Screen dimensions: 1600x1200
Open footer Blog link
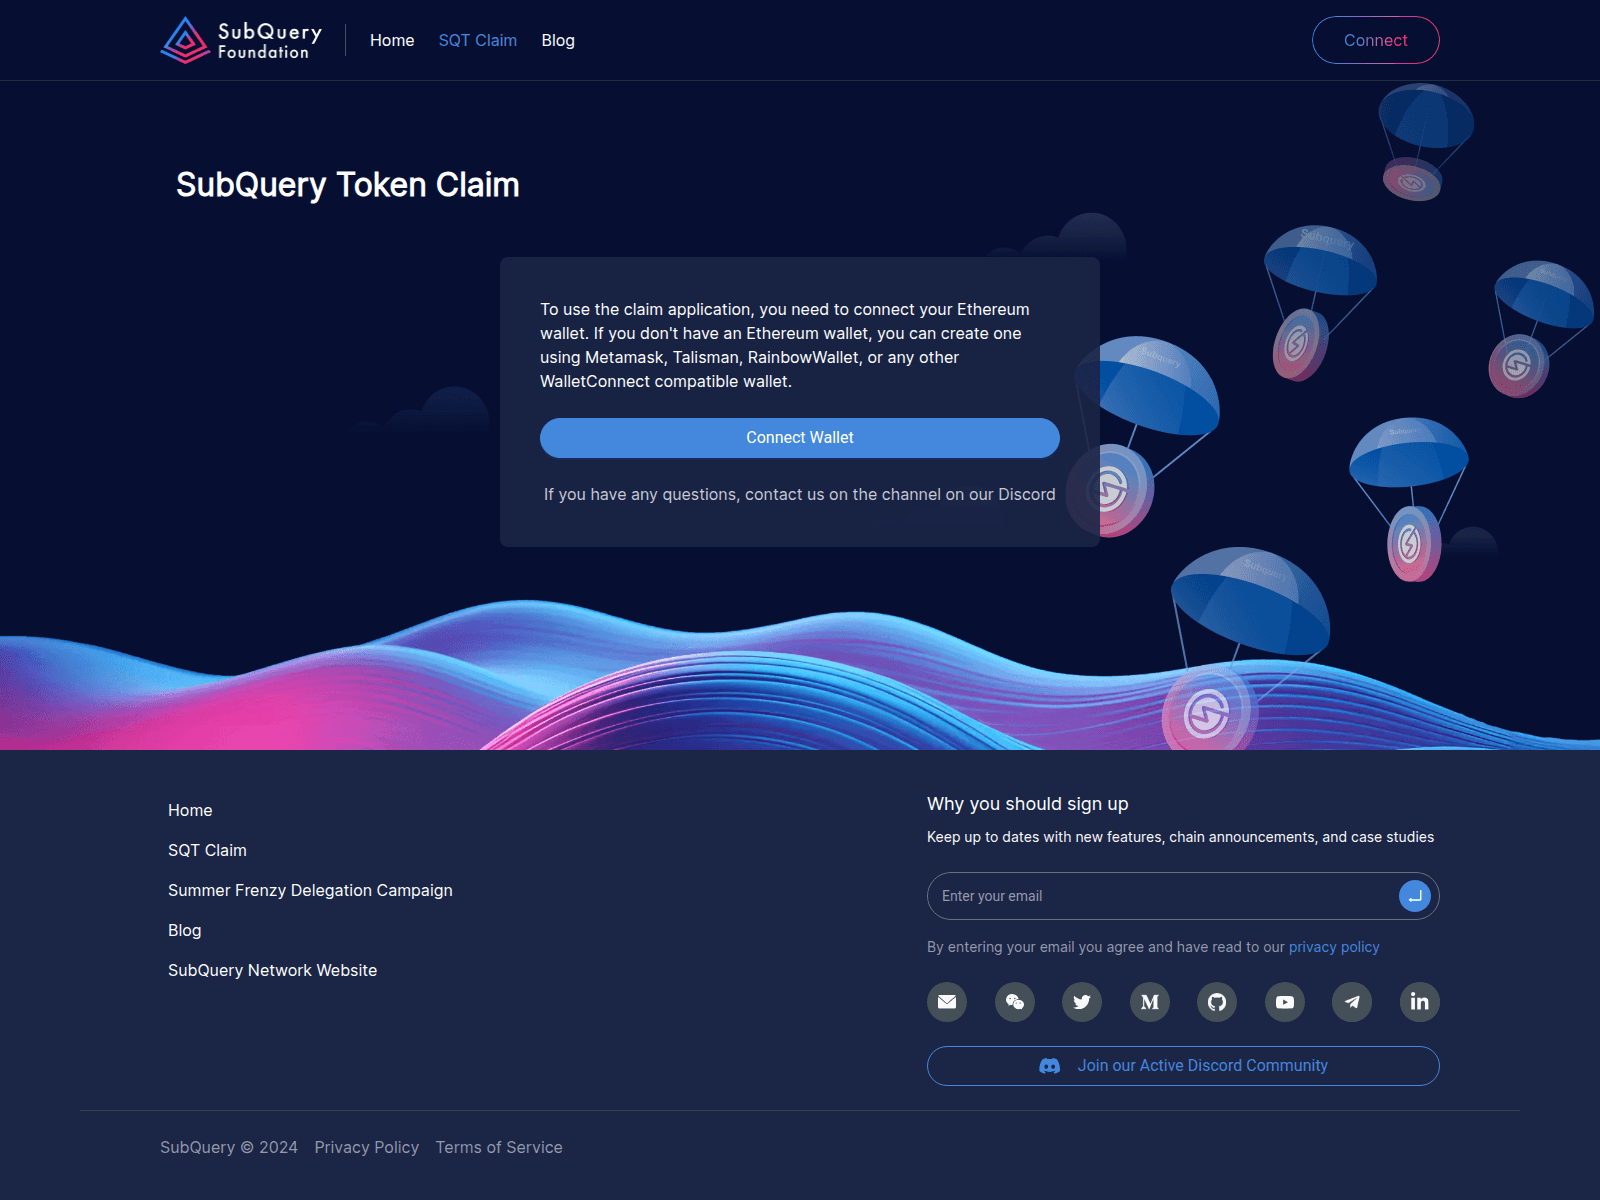pyautogui.click(x=185, y=930)
